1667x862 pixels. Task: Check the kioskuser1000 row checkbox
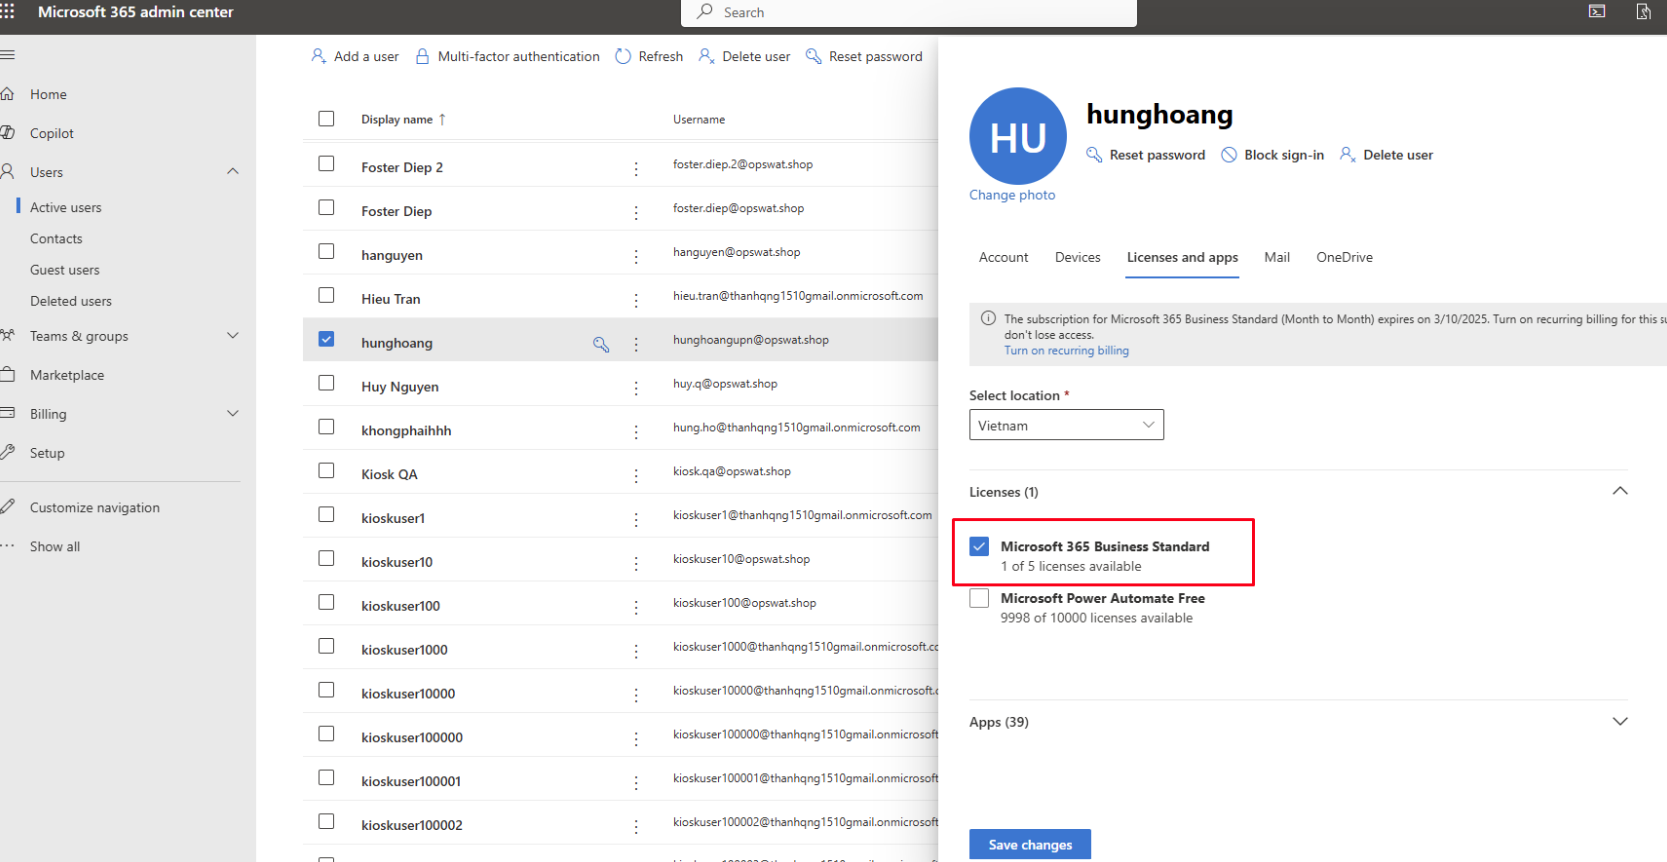click(x=326, y=646)
